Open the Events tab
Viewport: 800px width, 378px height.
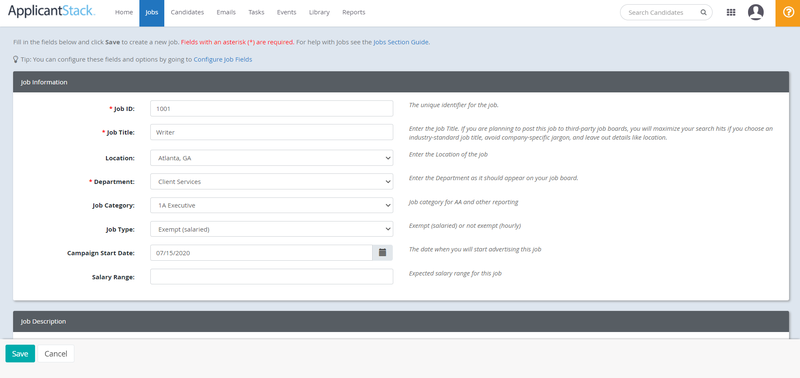pos(286,13)
